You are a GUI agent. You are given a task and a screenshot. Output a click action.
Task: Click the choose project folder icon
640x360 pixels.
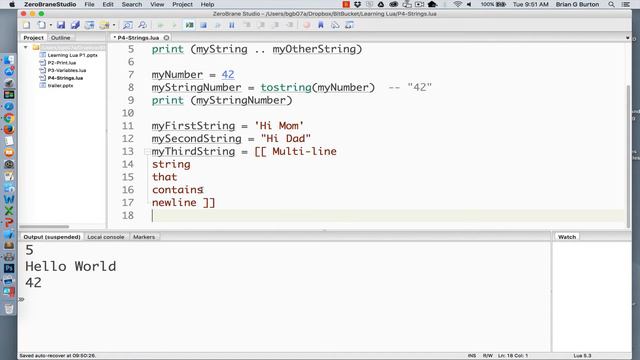pyautogui.click(x=104, y=25)
